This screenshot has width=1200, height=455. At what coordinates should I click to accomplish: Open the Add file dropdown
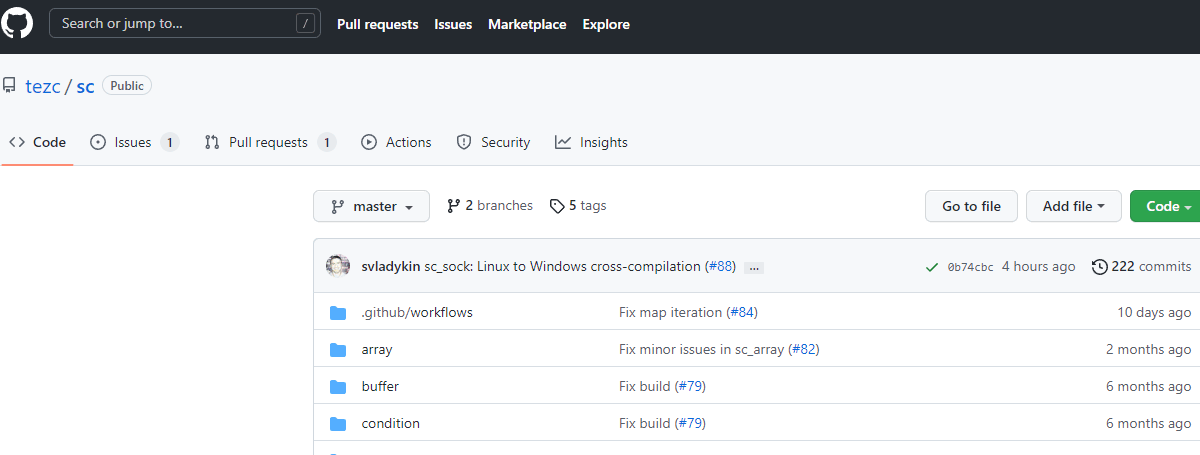[x=1073, y=206]
